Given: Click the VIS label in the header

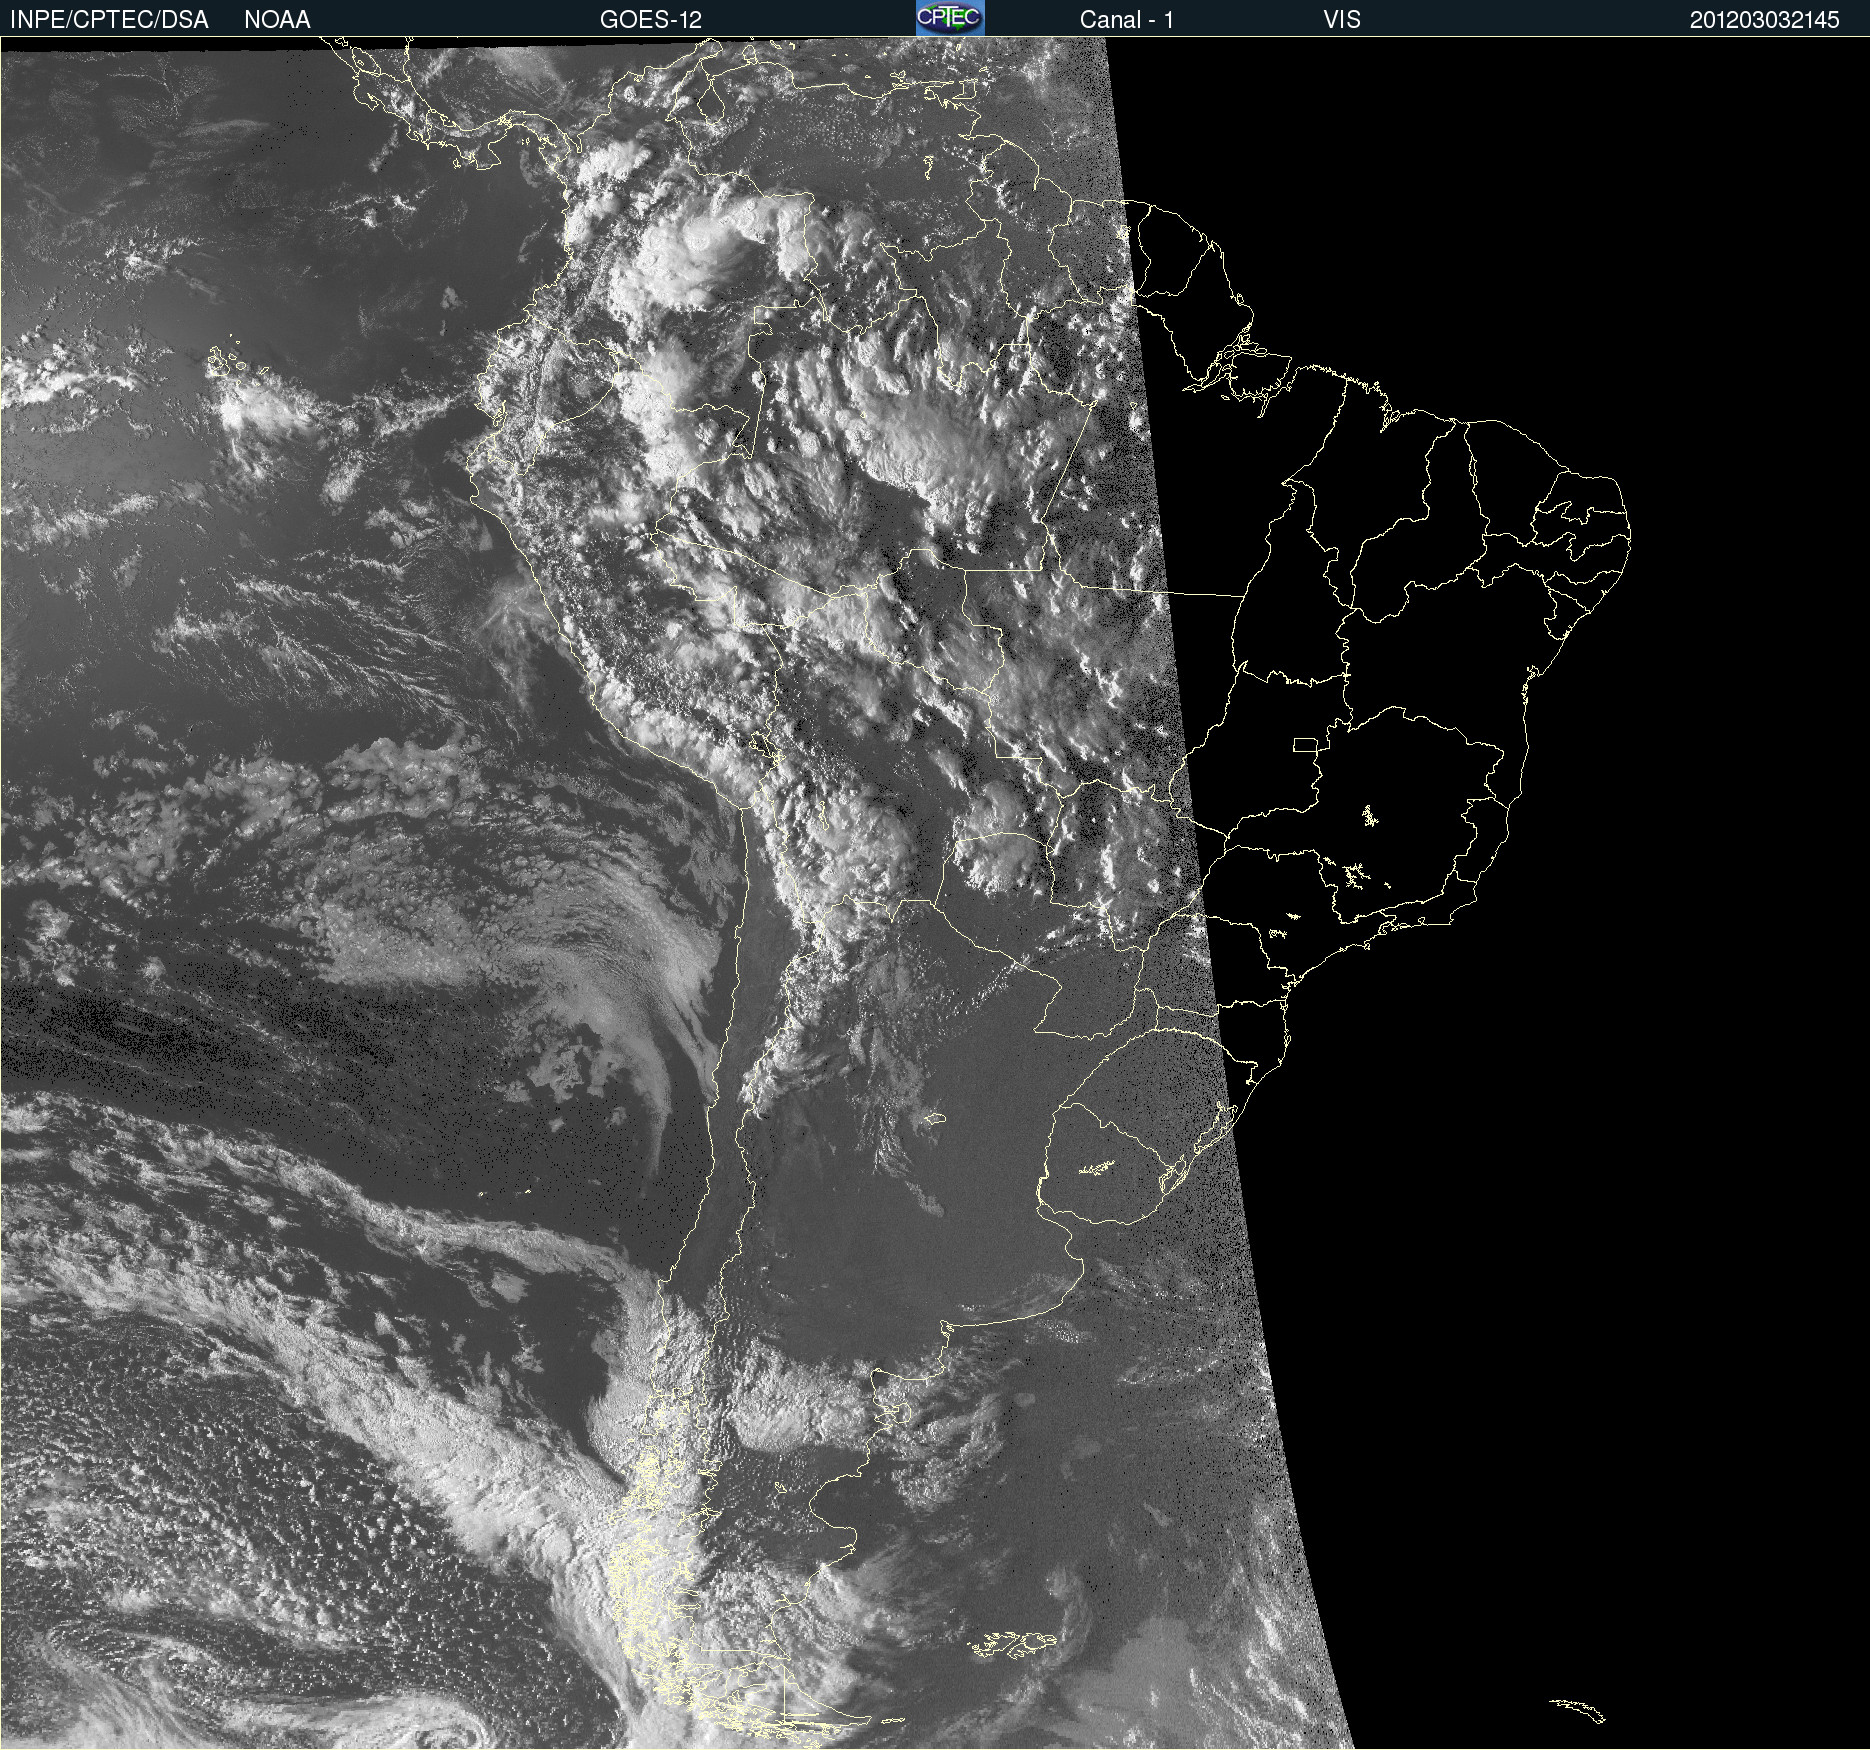Looking at the screenshot, I should click(x=1342, y=20).
